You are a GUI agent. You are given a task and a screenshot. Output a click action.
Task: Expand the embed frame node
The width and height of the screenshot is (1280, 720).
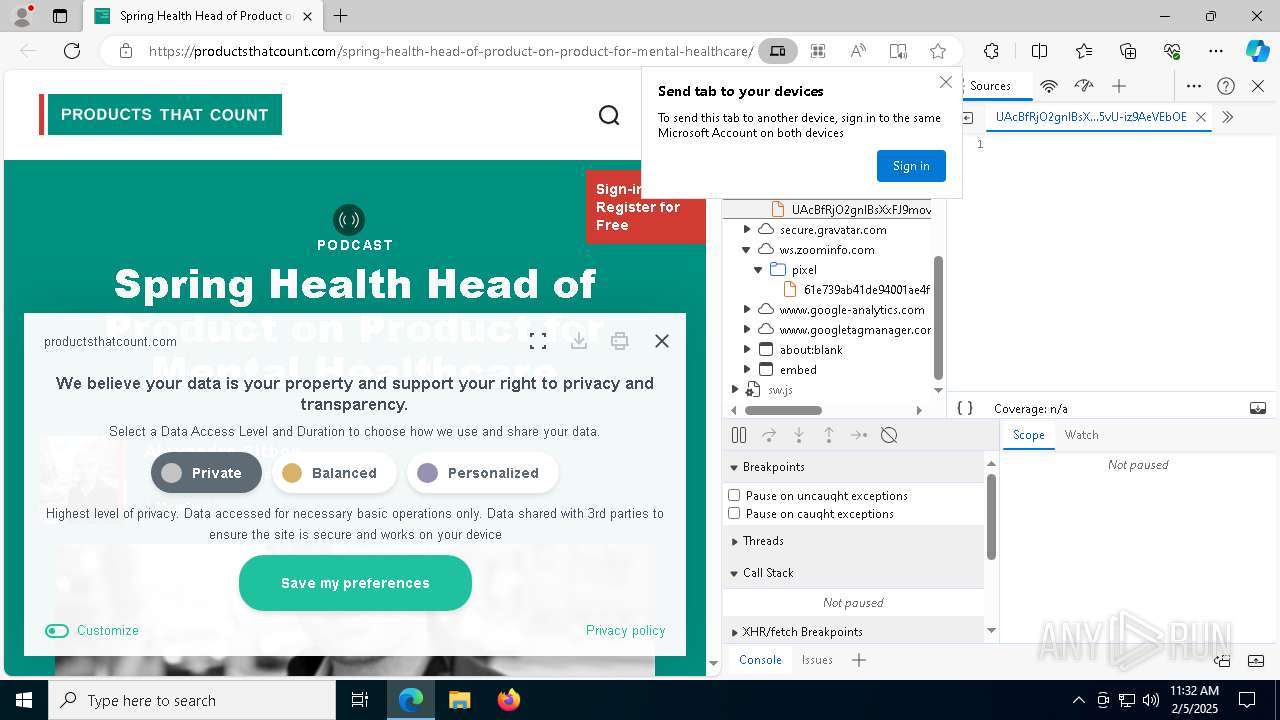[746, 369]
